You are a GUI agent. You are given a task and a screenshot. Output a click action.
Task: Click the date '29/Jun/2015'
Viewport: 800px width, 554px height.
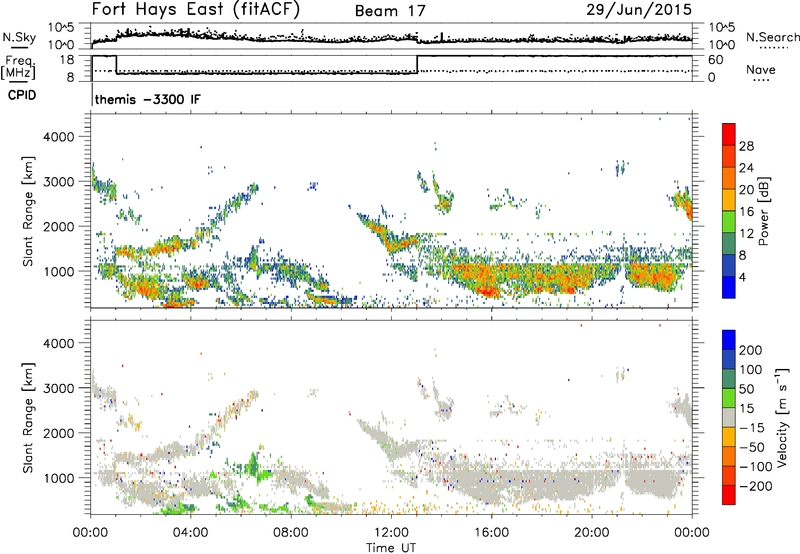pos(639,9)
